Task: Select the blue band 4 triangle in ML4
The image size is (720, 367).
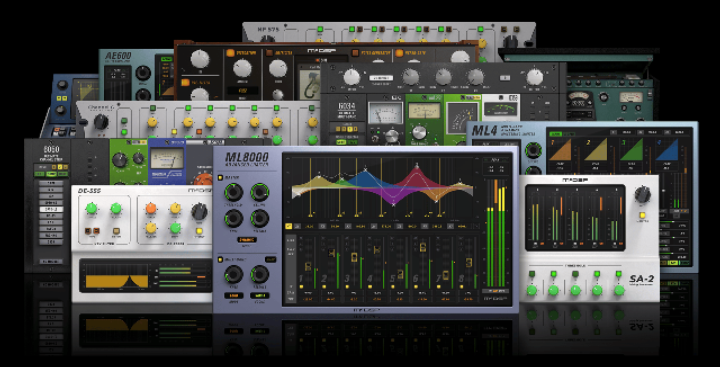Action: click(667, 149)
